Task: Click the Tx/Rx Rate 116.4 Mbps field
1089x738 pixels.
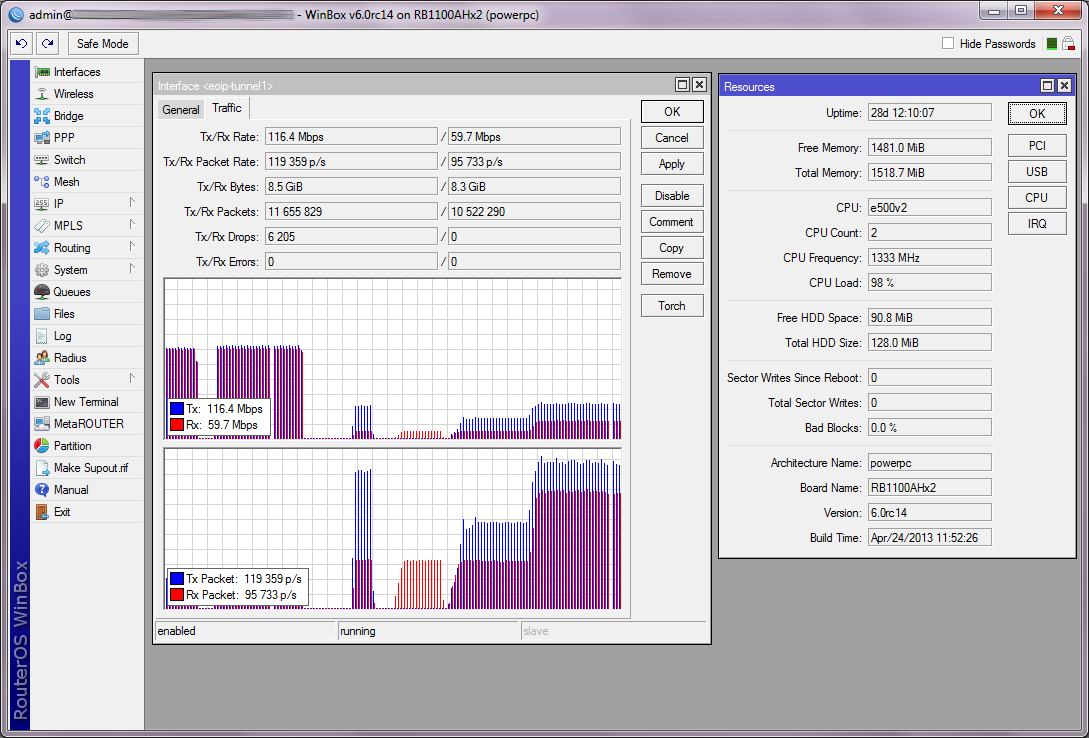Action: (x=350, y=136)
